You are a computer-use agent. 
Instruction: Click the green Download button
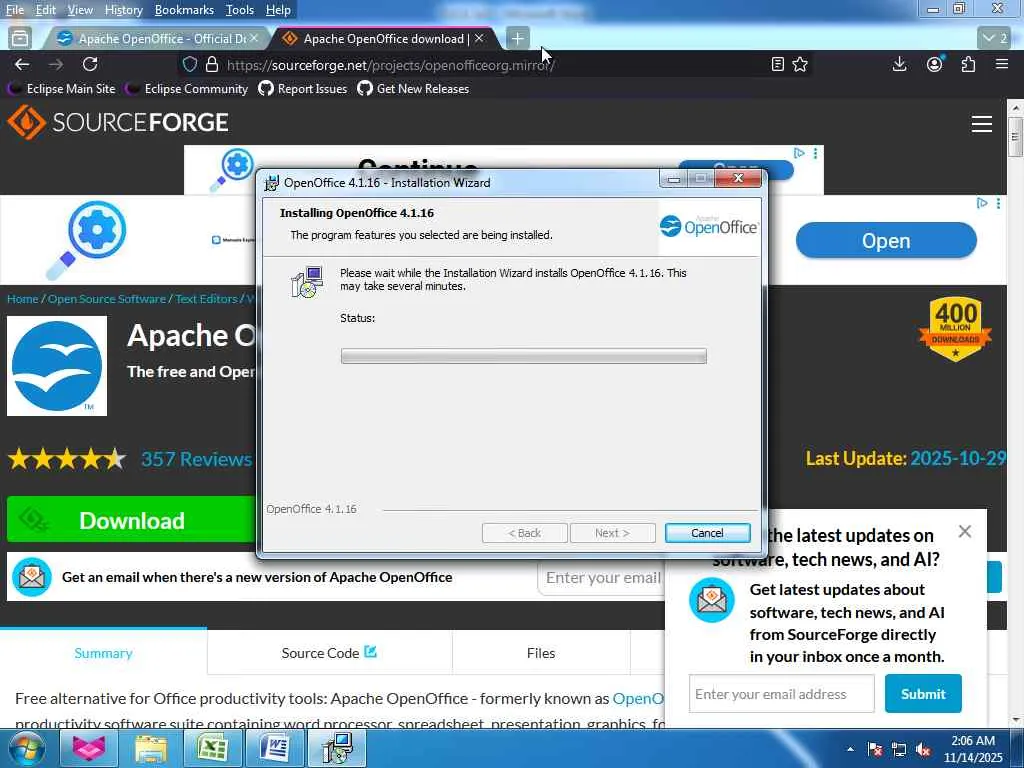[x=131, y=520]
